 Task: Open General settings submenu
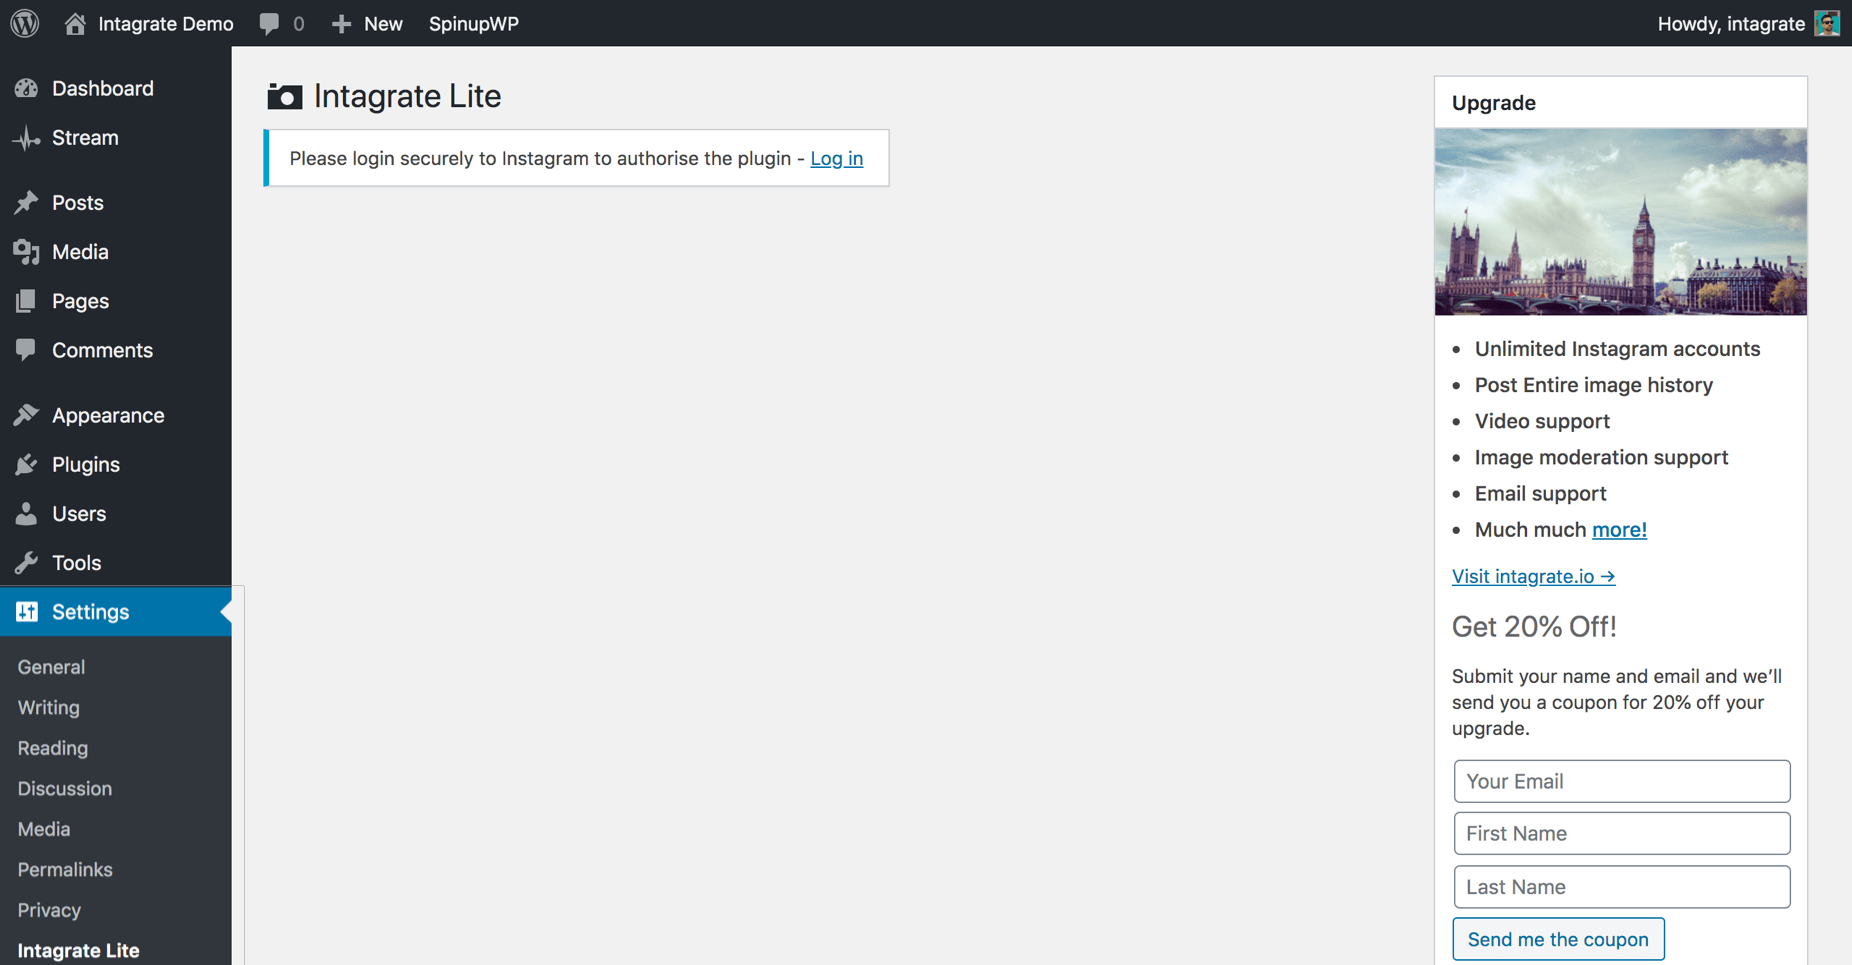(x=51, y=667)
